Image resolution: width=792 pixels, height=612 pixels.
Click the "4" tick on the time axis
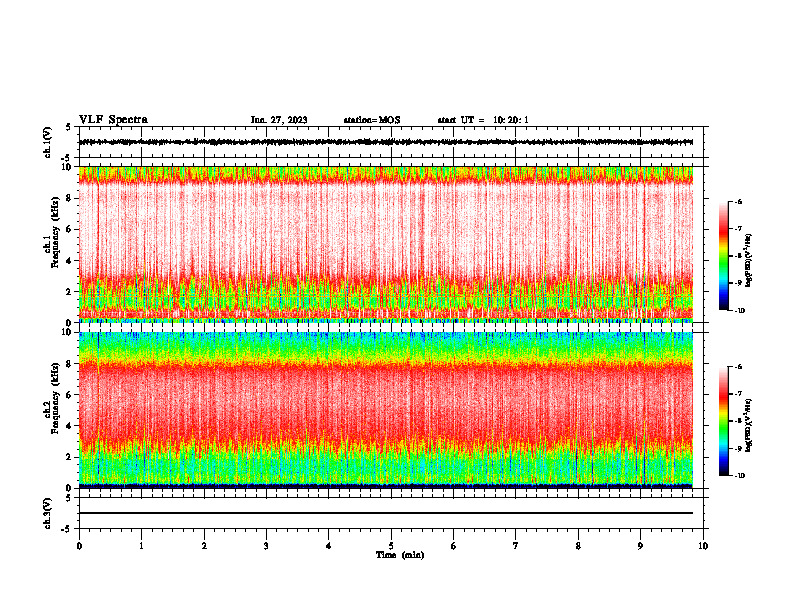click(329, 546)
